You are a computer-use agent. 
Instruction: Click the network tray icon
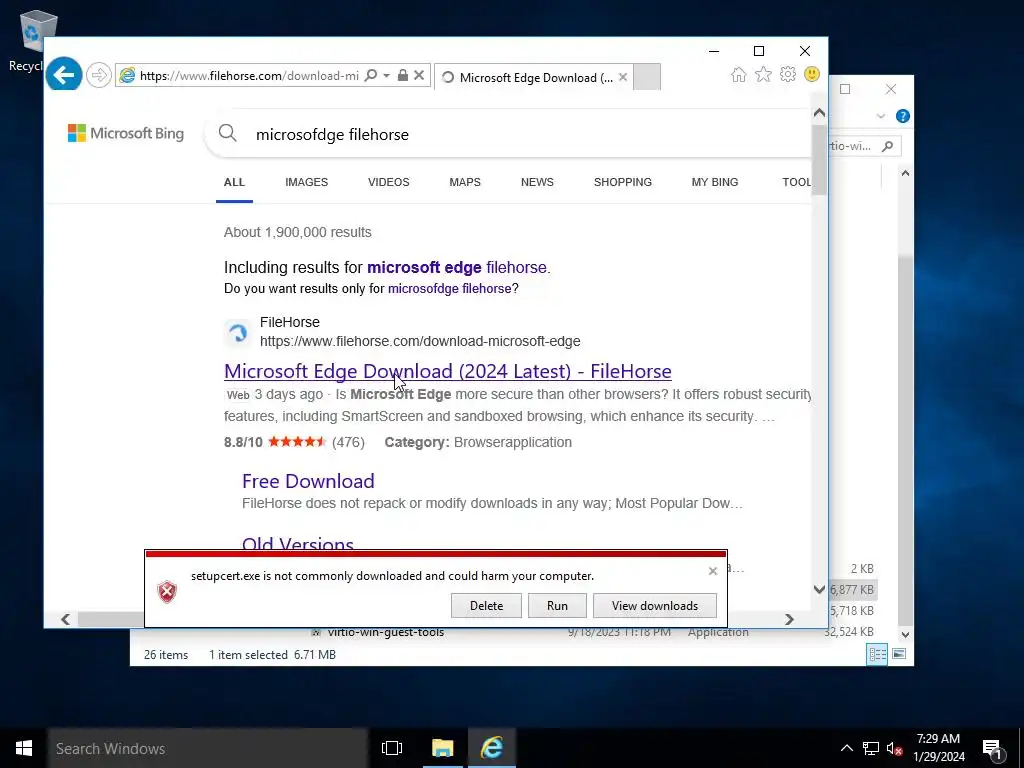click(x=871, y=748)
